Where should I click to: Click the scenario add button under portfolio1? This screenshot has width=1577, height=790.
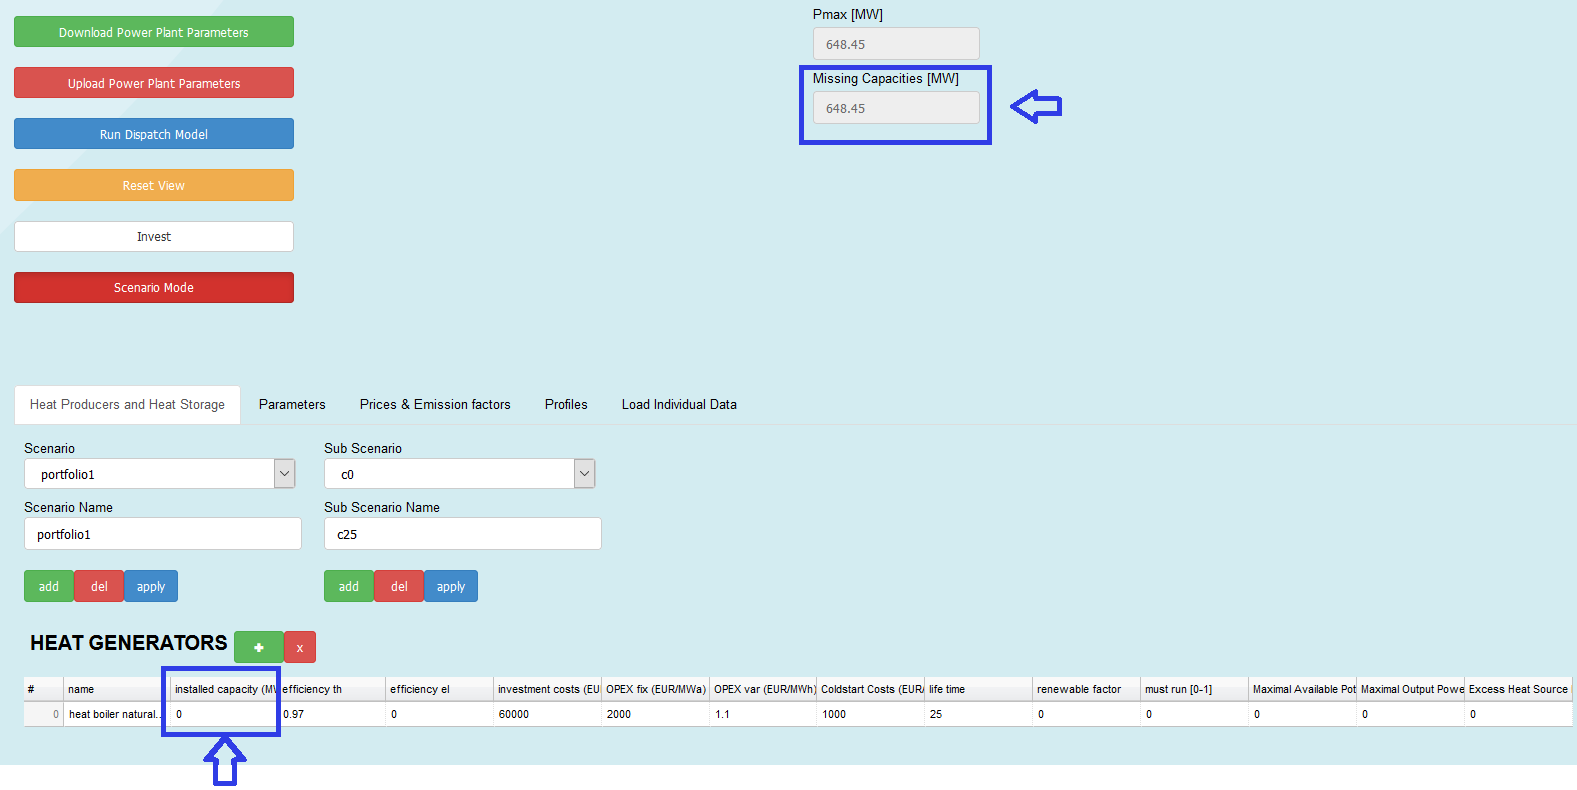(x=49, y=586)
